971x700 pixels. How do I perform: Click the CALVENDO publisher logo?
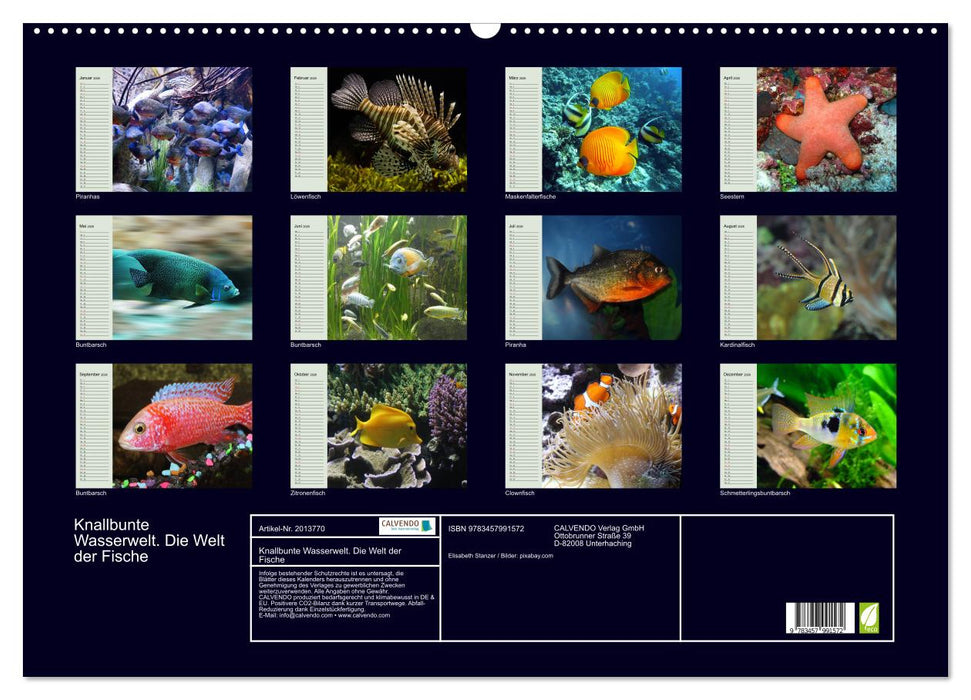coord(402,524)
